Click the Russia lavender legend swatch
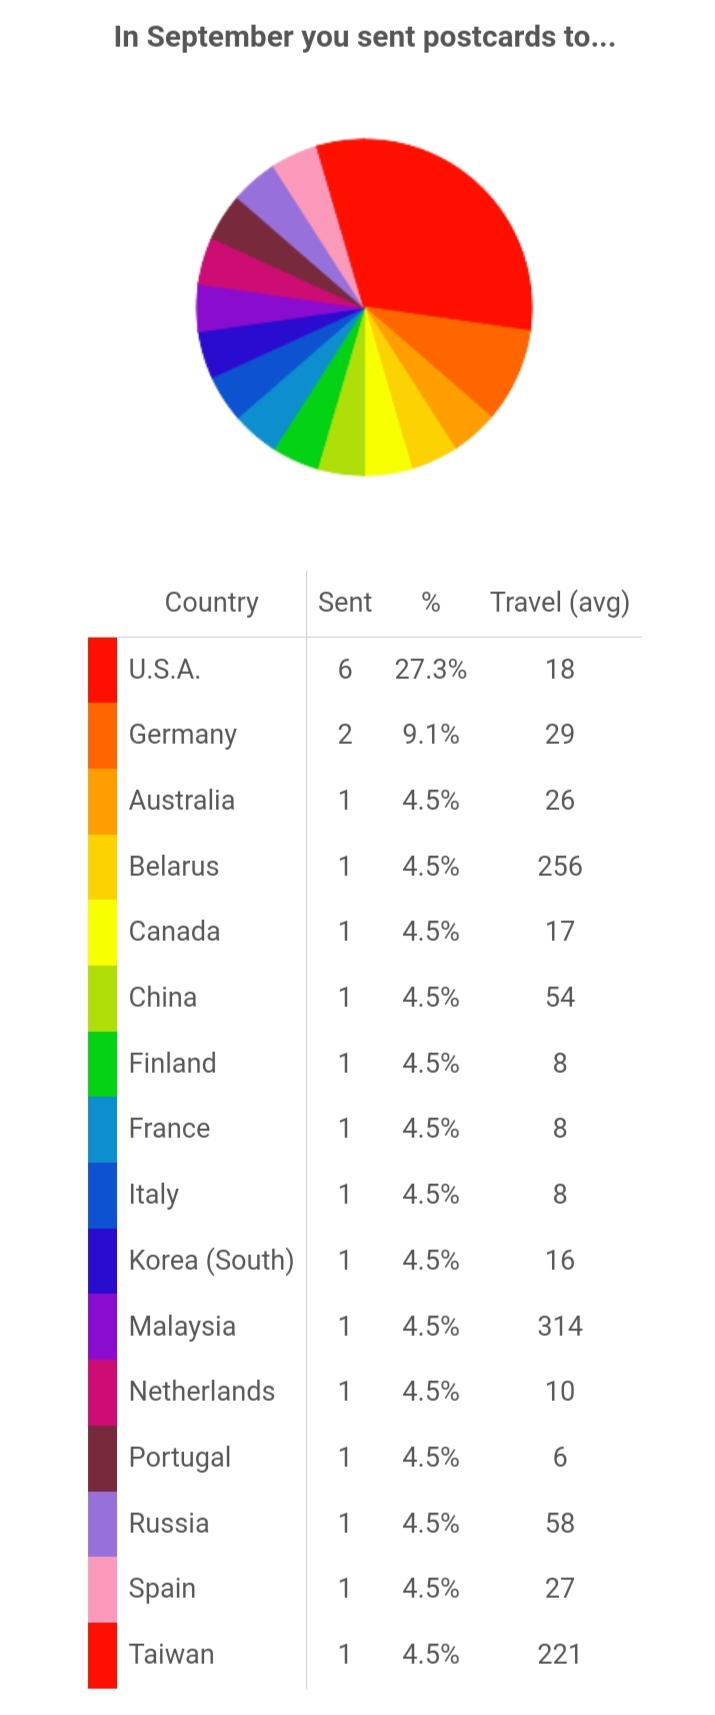 [x=102, y=1524]
